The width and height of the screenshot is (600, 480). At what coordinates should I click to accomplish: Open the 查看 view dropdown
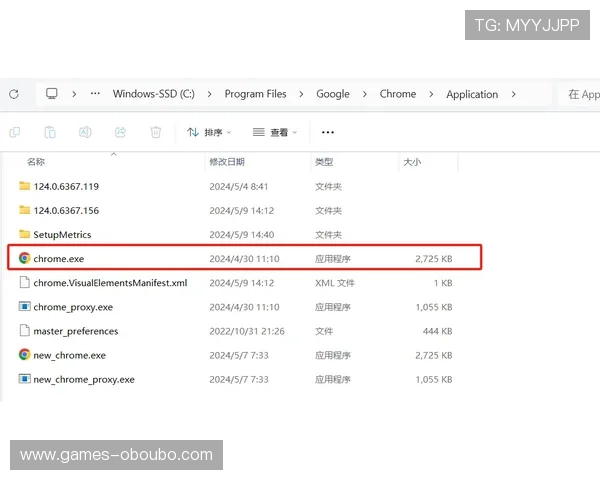[275, 132]
